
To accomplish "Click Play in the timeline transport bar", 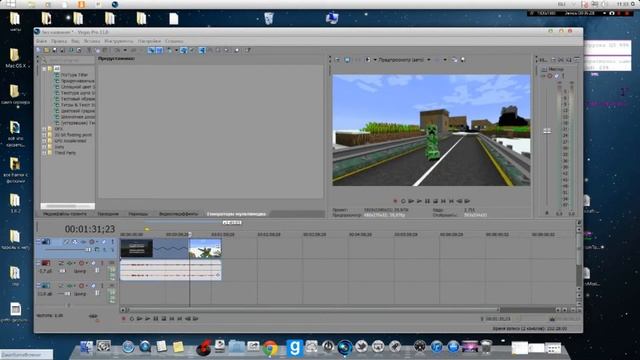I will click(148, 318).
